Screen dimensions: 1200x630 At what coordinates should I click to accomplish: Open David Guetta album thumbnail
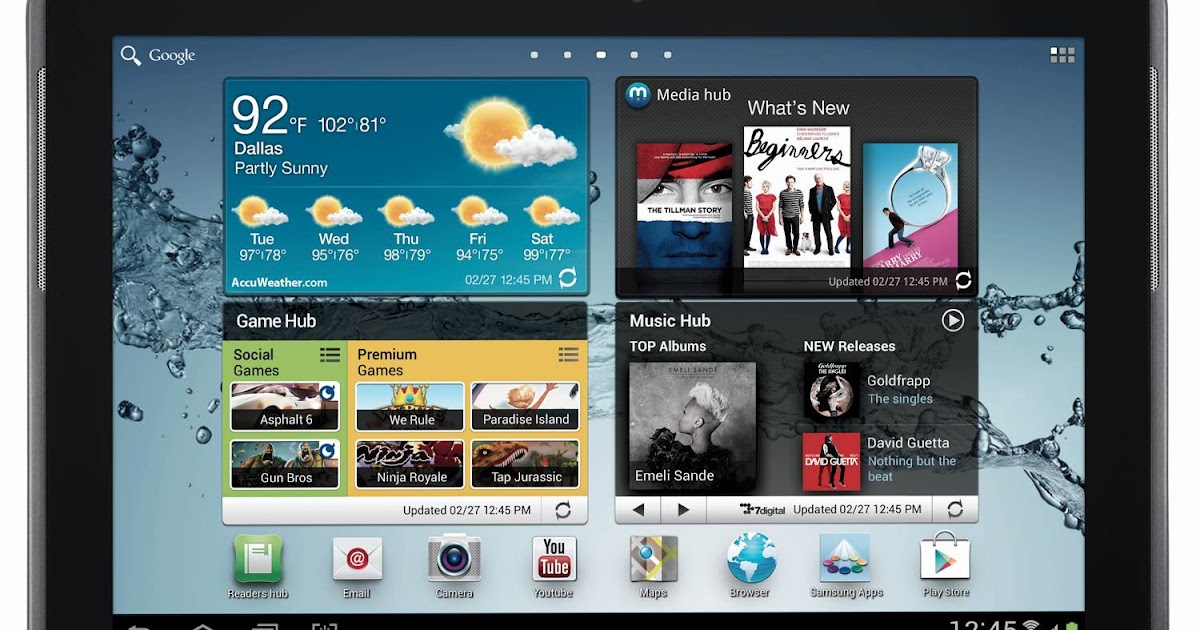[x=831, y=461]
